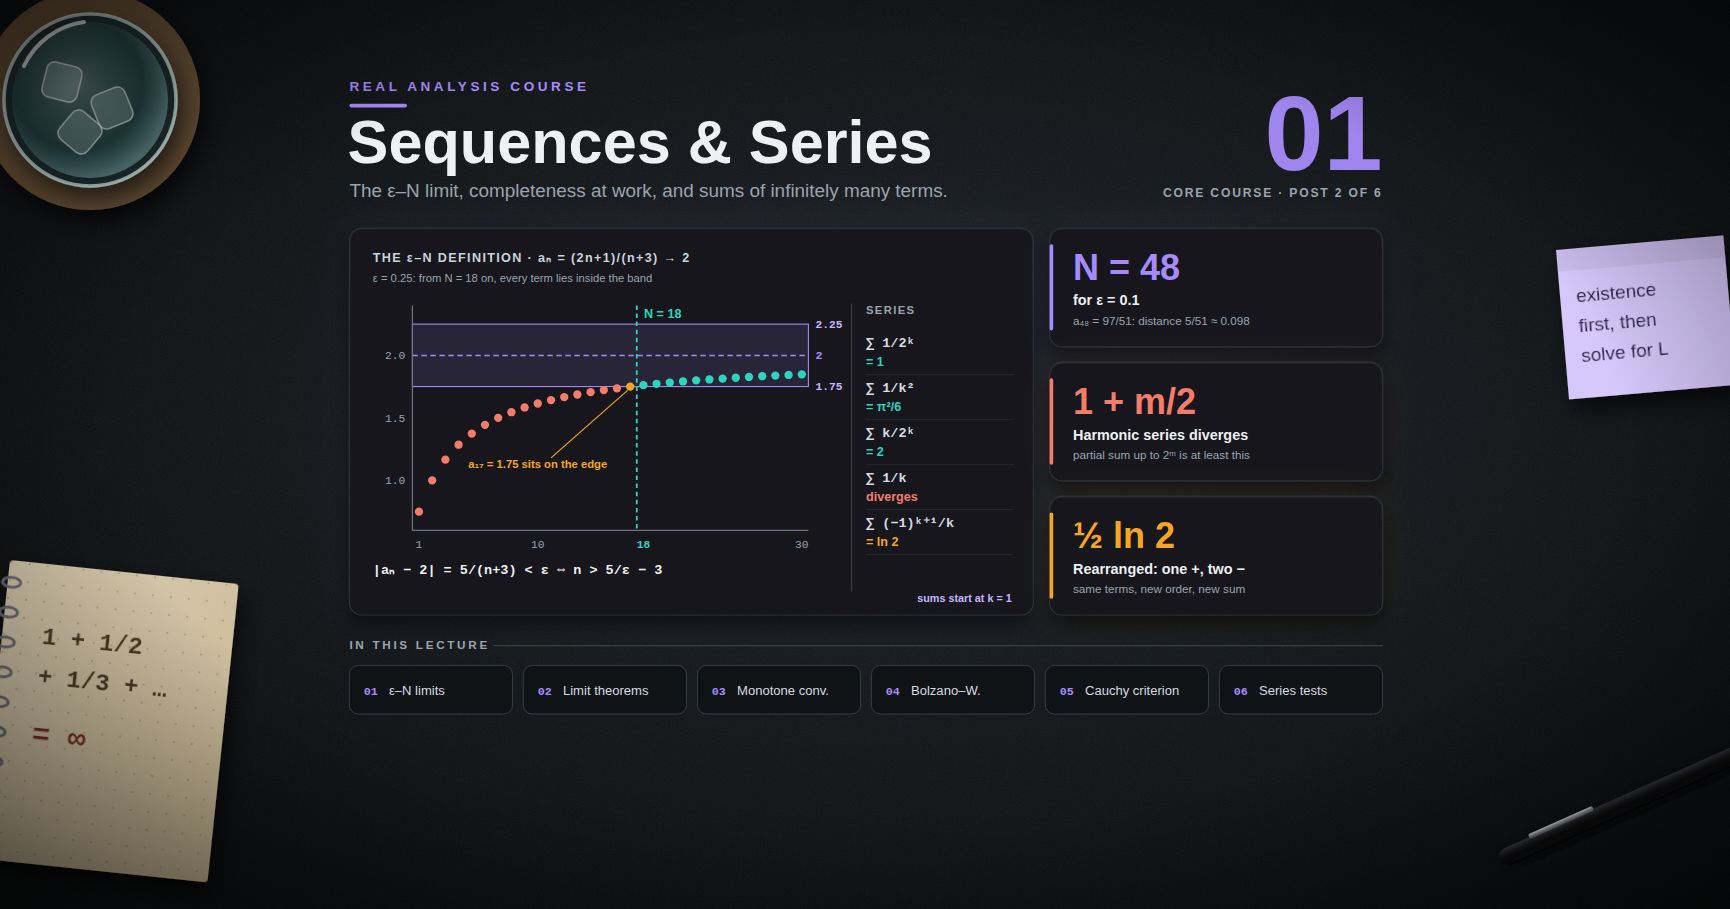Click the 2.25 upper band label
Image resolution: width=1730 pixels, height=909 pixels.
(829, 325)
